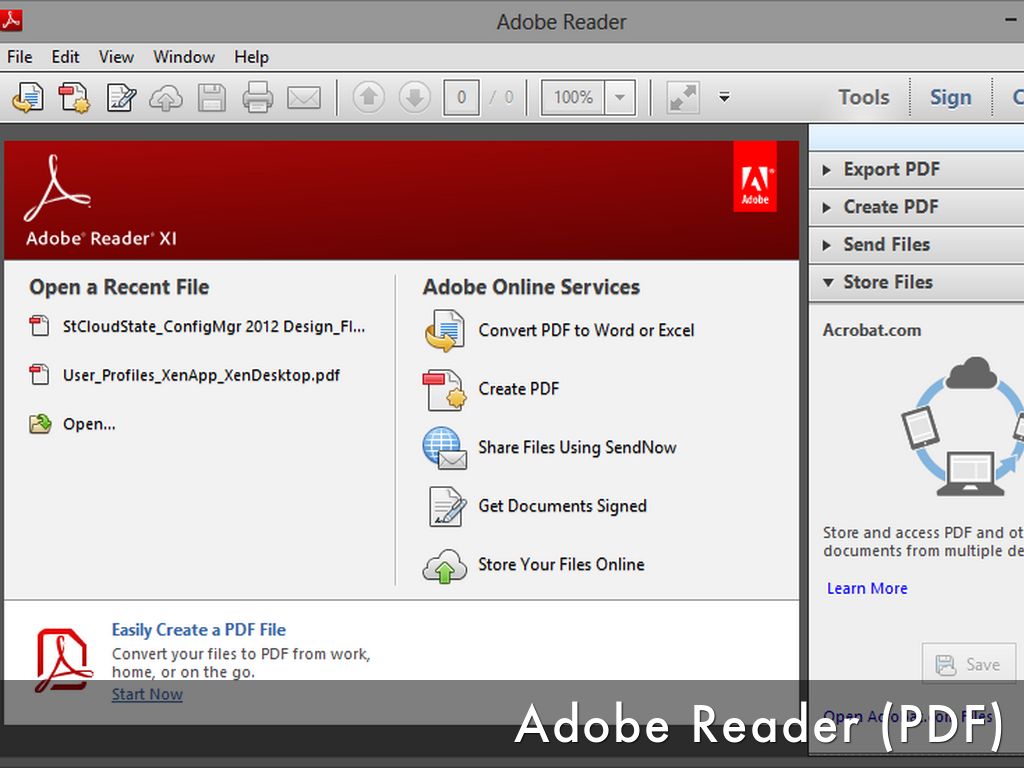The height and width of the screenshot is (768, 1024).
Task: Click the Store Files cloud arrow icon
Action: [445, 566]
